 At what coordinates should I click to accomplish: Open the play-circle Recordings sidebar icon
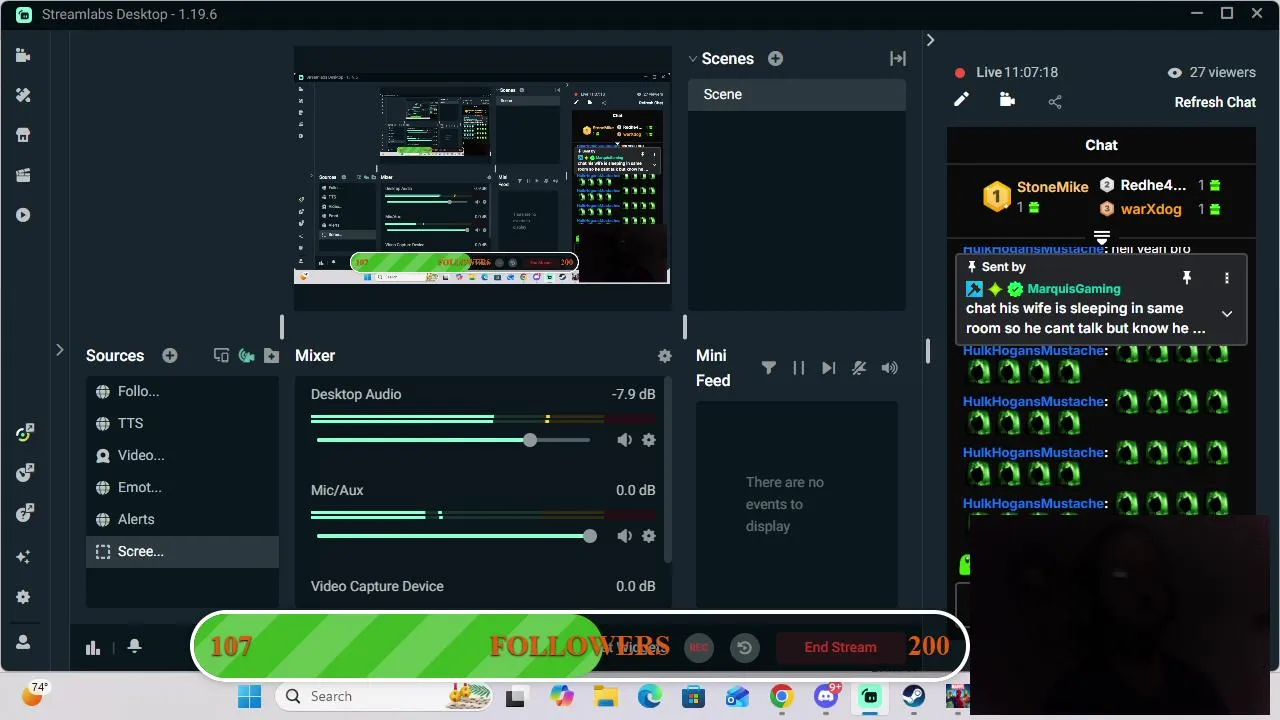point(23,215)
